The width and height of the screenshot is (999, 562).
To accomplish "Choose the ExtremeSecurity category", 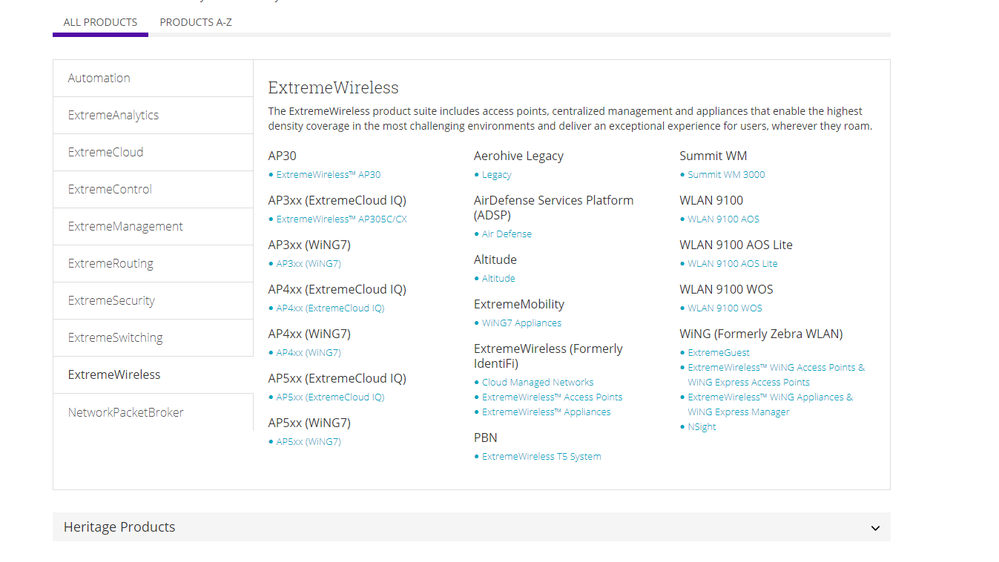I will click(153, 300).
